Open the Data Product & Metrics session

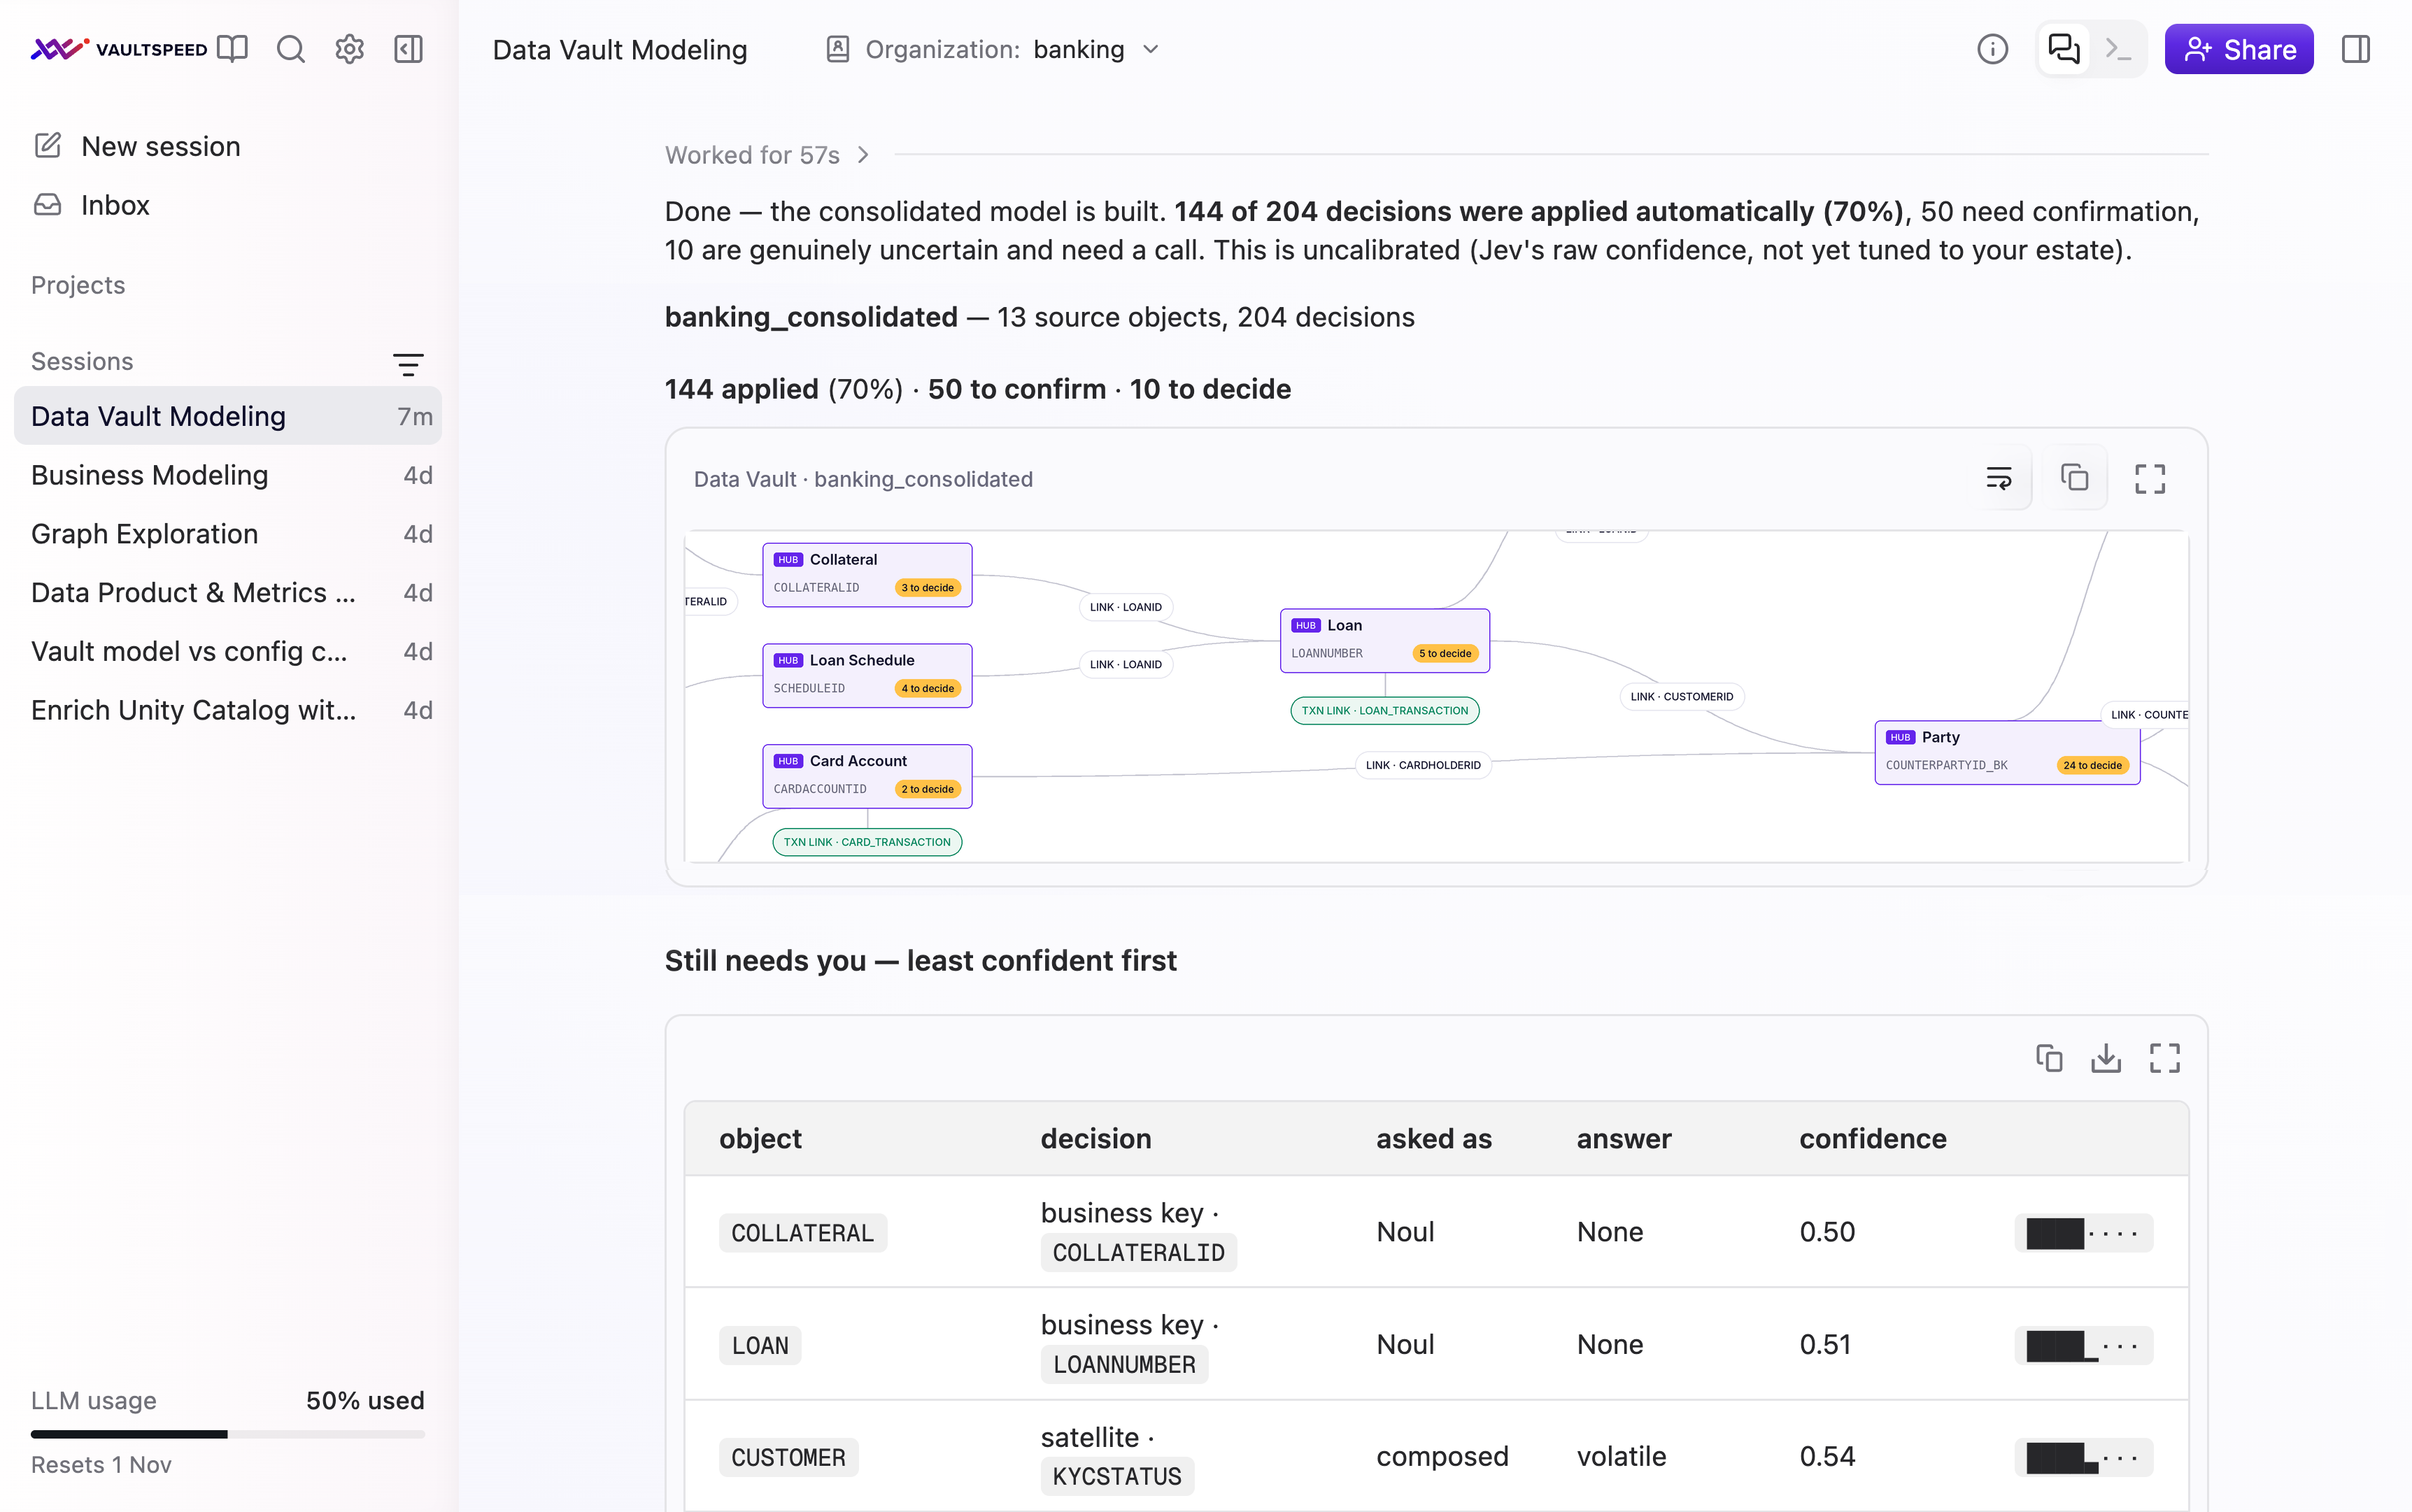pos(228,592)
